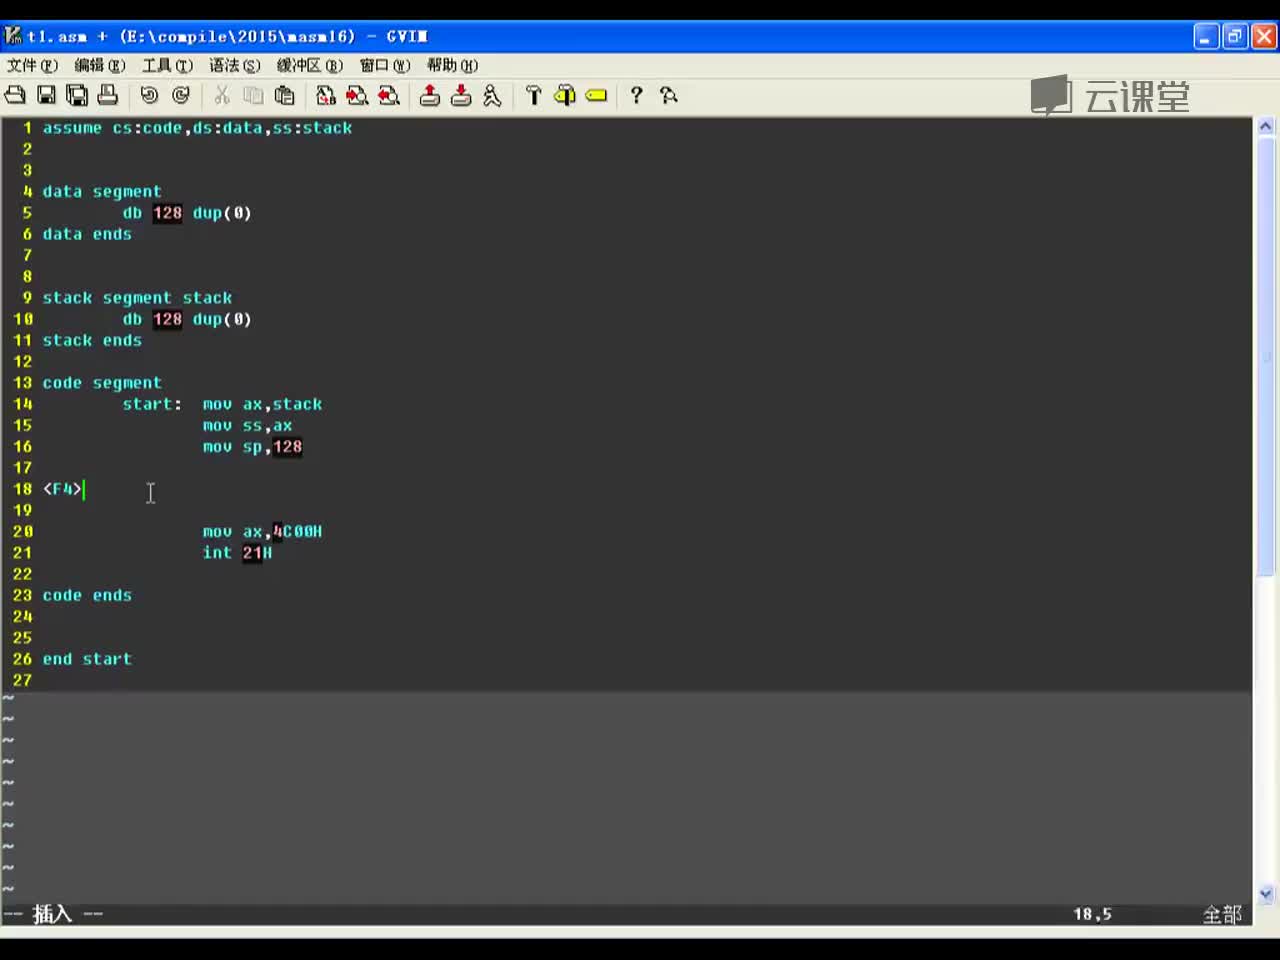1280x960 pixels.
Task: Click the 'data segment' line
Action: (x=102, y=192)
